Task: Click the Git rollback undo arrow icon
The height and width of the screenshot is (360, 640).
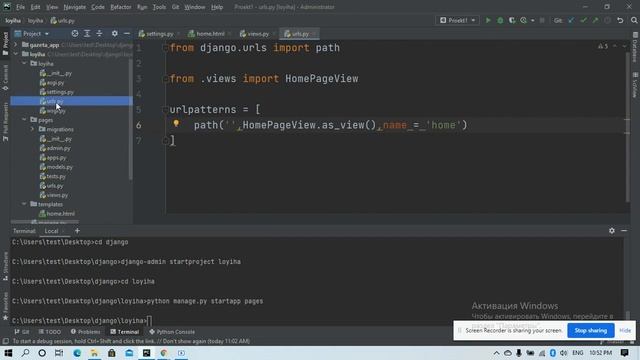Action: 620,20
